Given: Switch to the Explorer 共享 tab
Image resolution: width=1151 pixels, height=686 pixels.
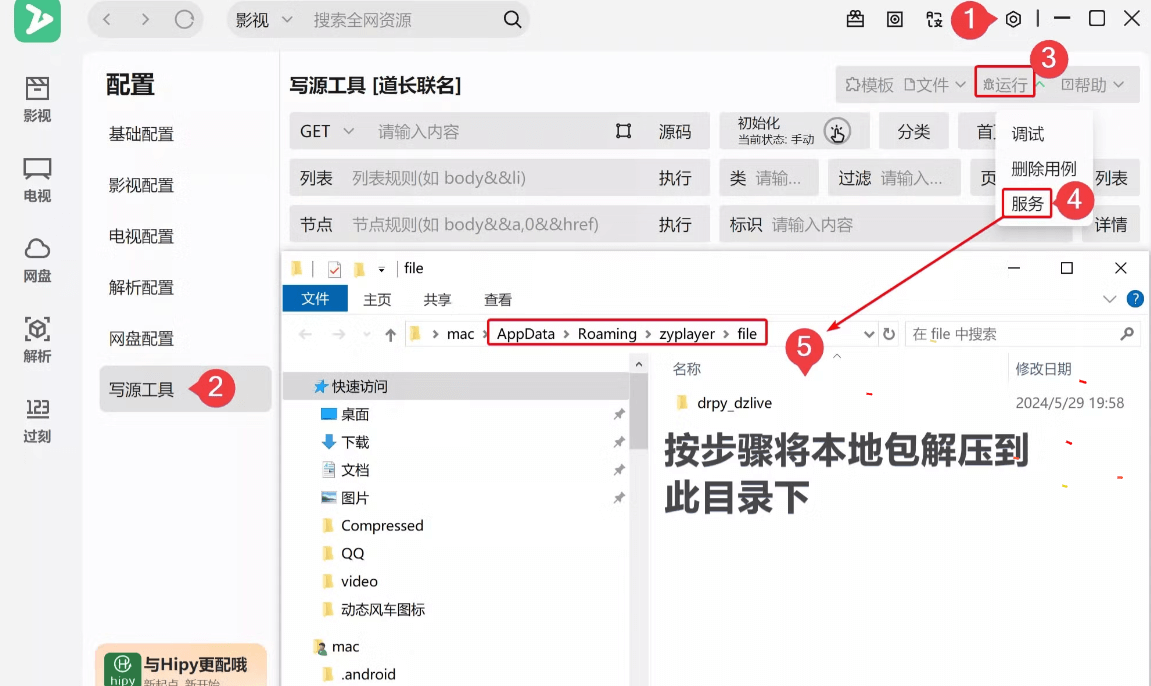Looking at the screenshot, I should (437, 299).
